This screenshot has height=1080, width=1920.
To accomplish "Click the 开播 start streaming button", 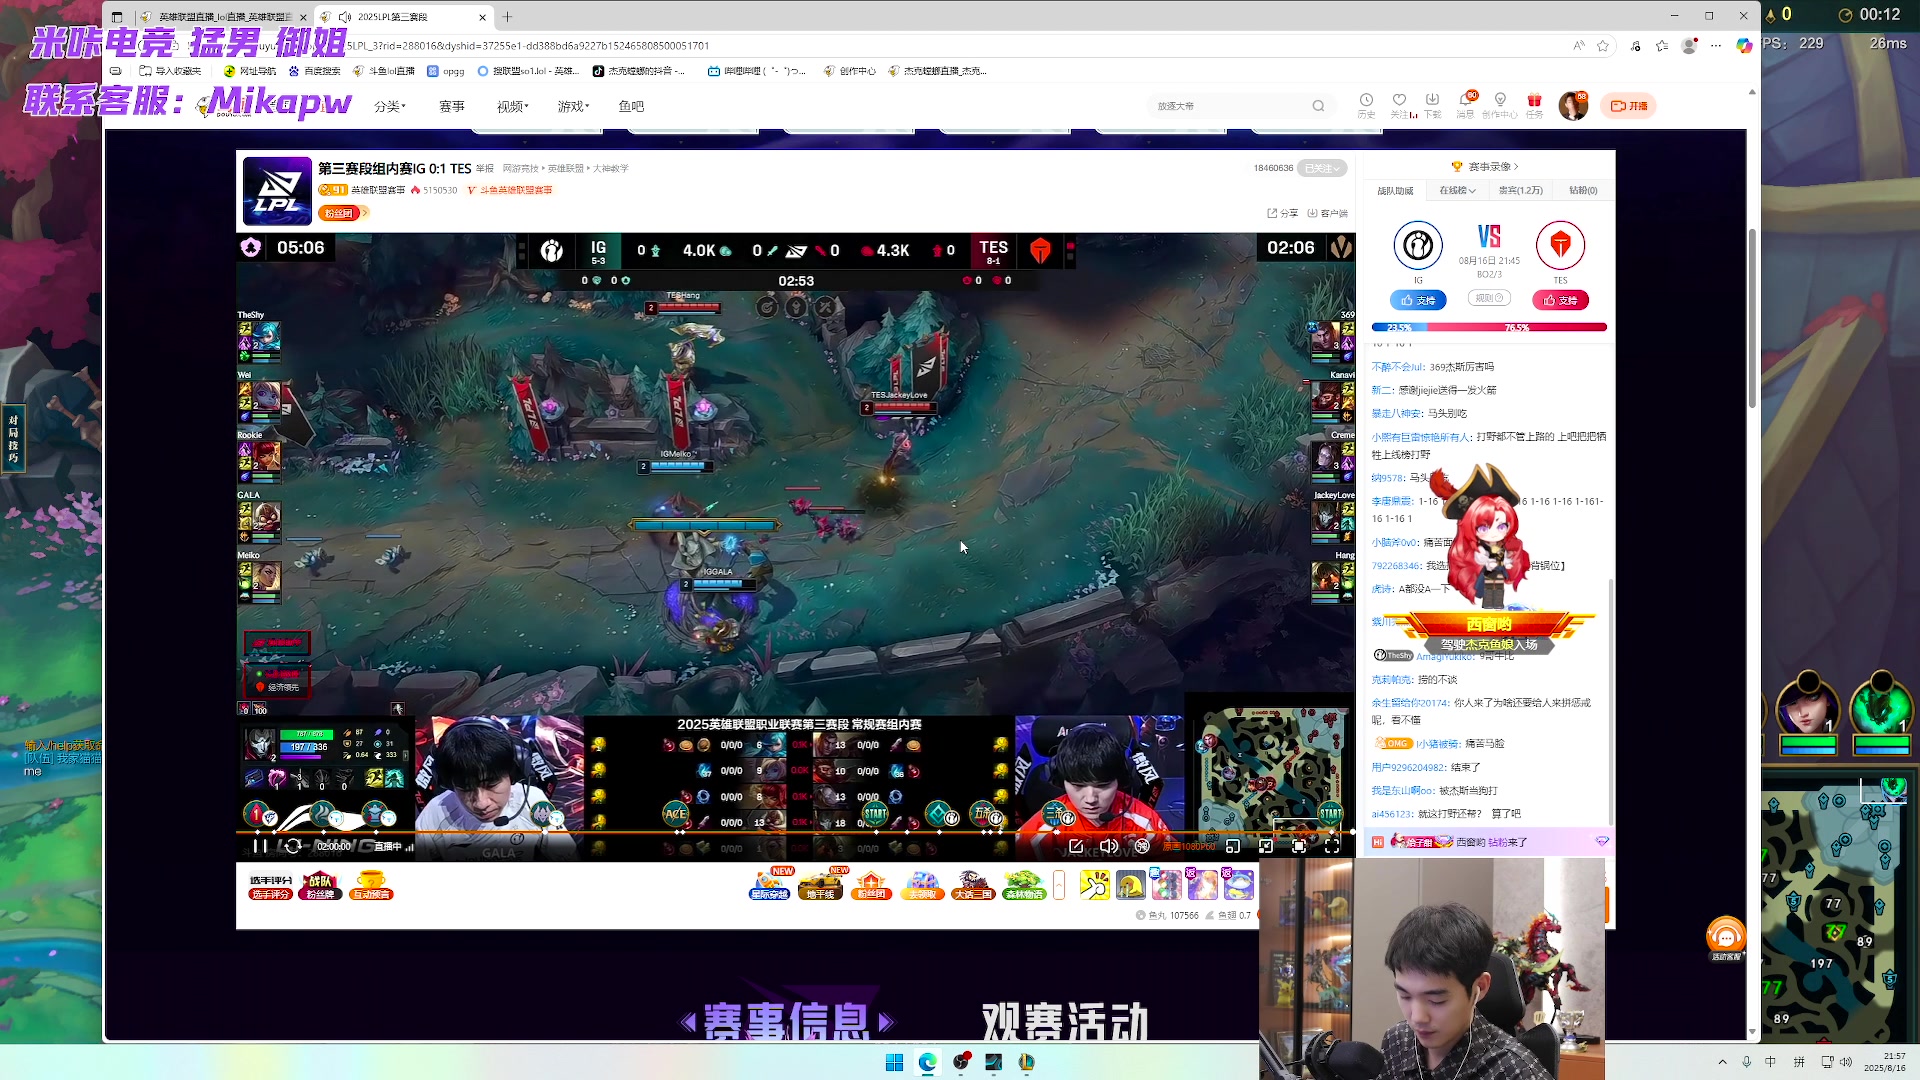I will tap(1629, 106).
